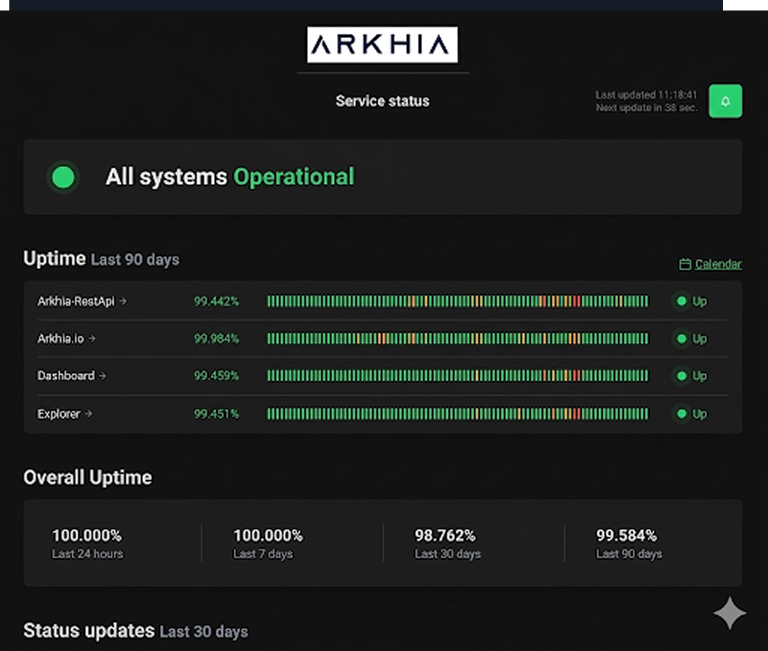This screenshot has height=651, width=768.
Task: Click the Dashboard 90-day uptime bar
Action: tap(457, 376)
